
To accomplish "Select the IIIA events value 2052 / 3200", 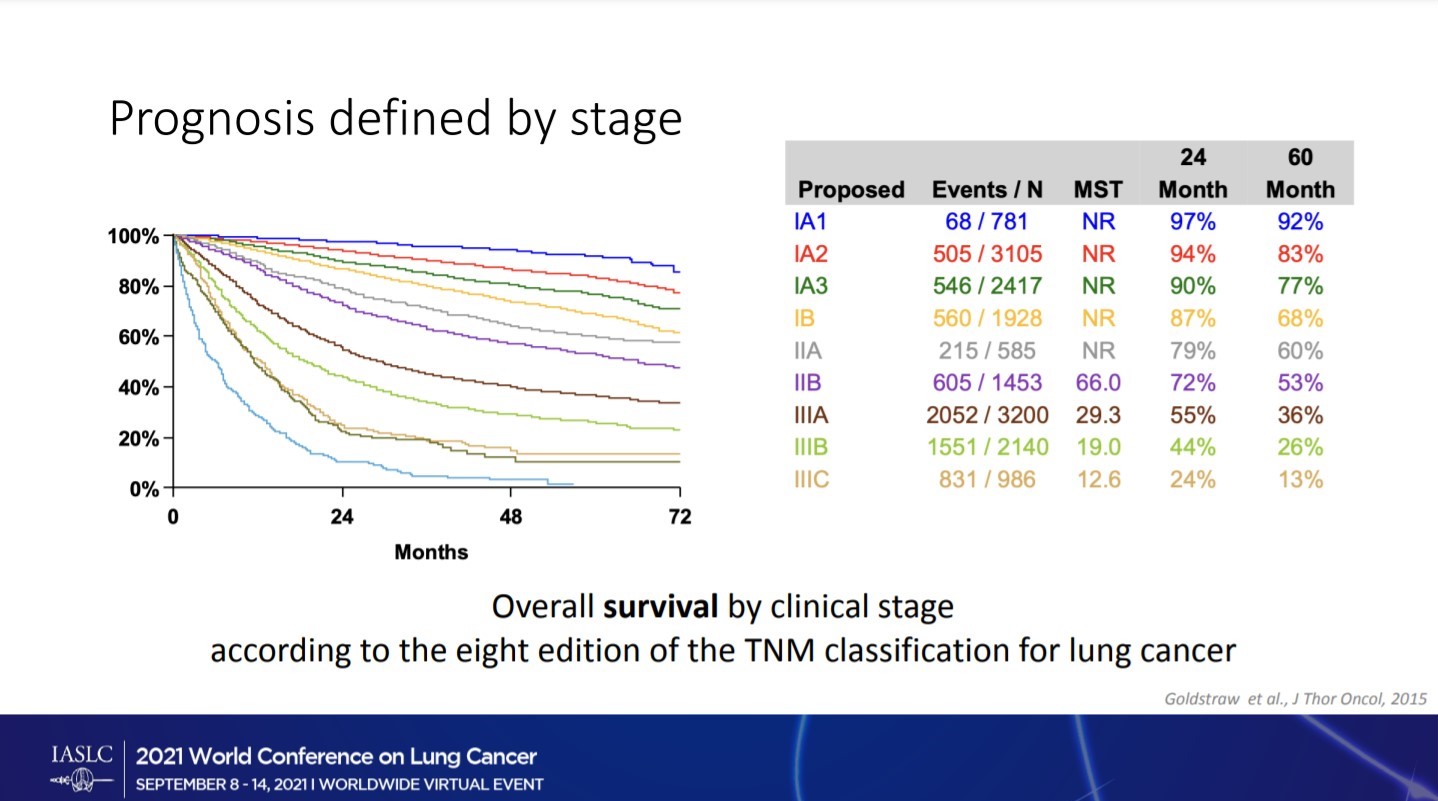I will (x=986, y=415).
